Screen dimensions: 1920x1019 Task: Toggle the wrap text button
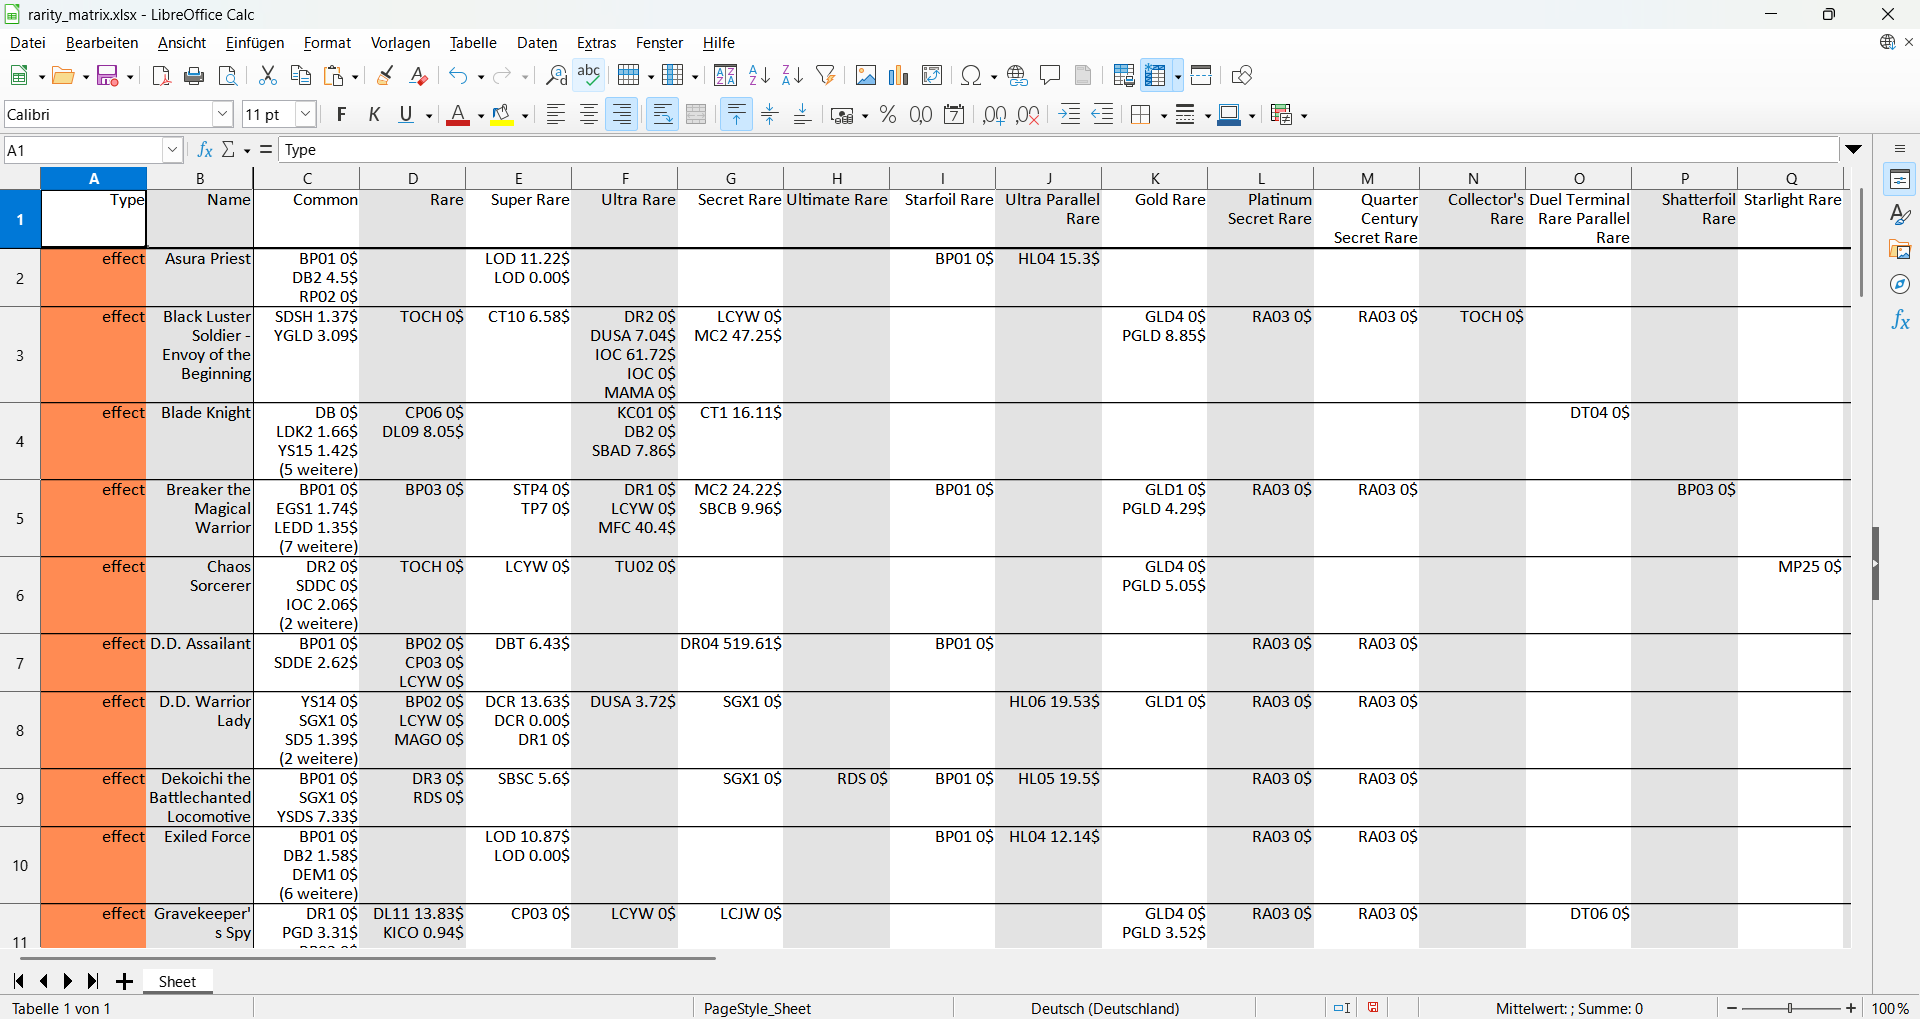pos(662,115)
